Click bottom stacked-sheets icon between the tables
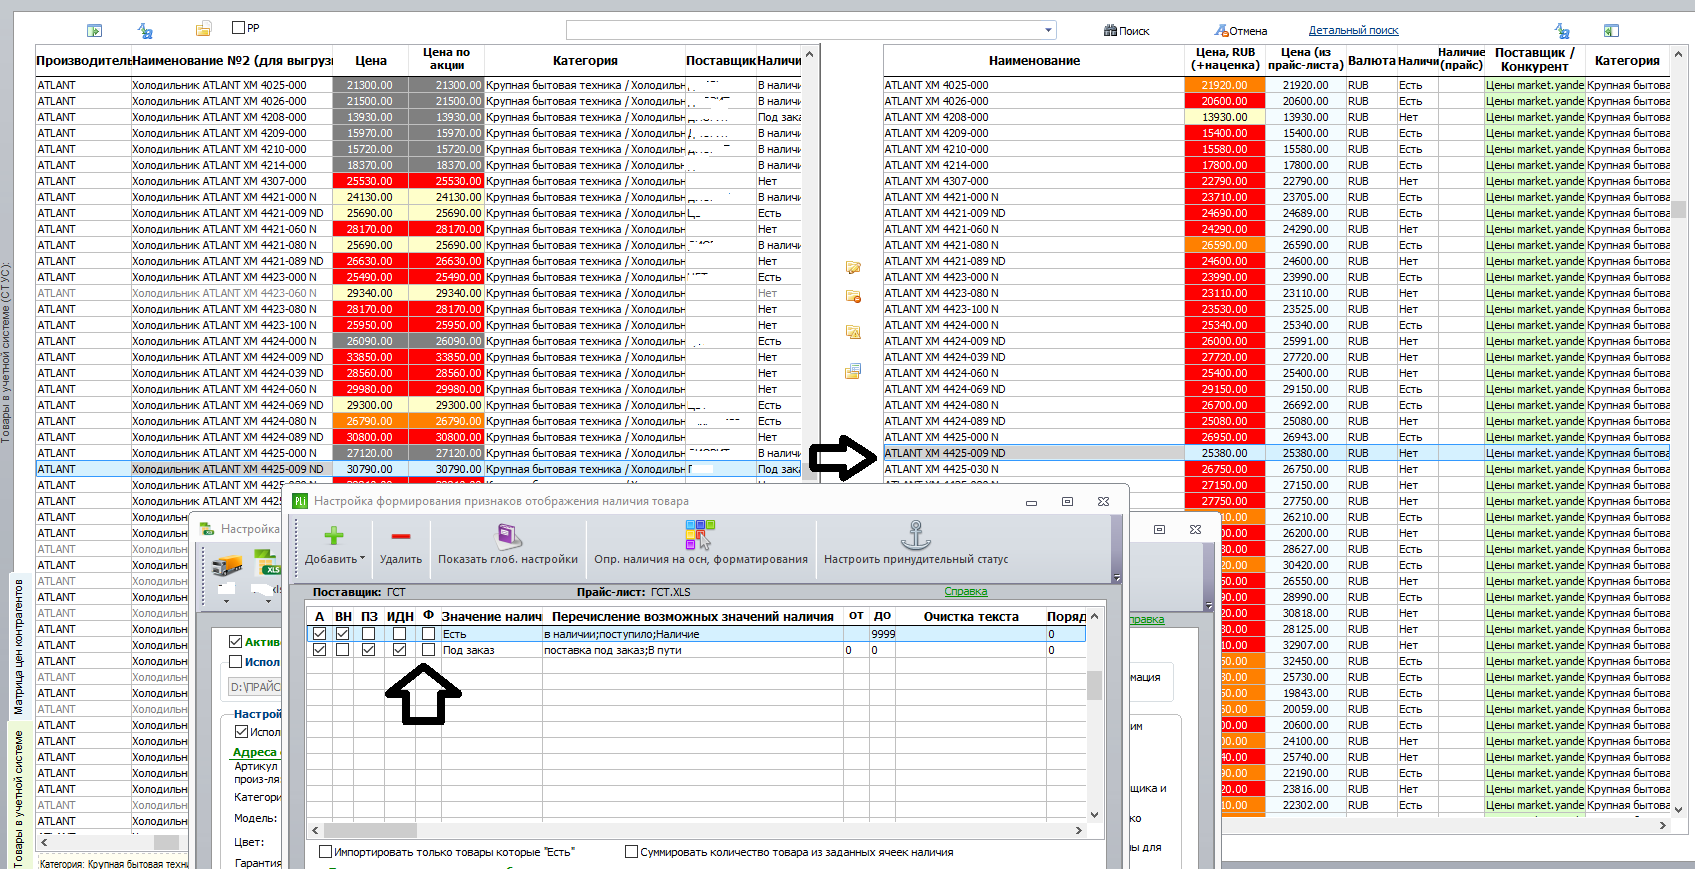Viewport: 1695px width, 869px height. (853, 372)
